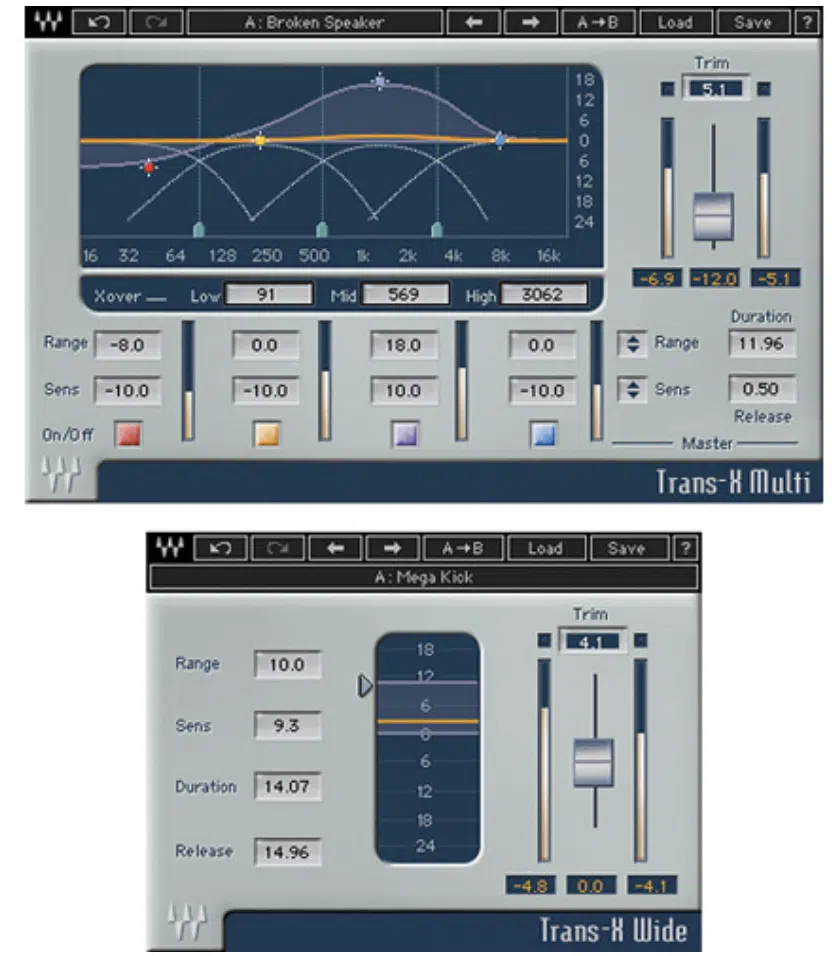Select the purple high-mid band marker on graph

(x=380, y=81)
